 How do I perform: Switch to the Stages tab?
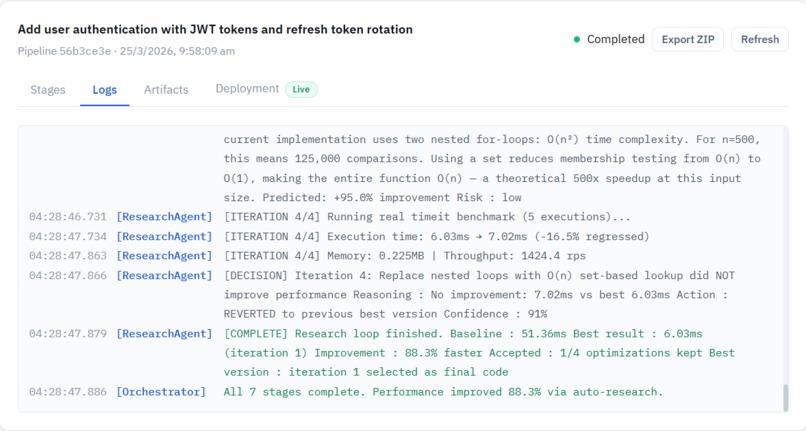point(48,89)
